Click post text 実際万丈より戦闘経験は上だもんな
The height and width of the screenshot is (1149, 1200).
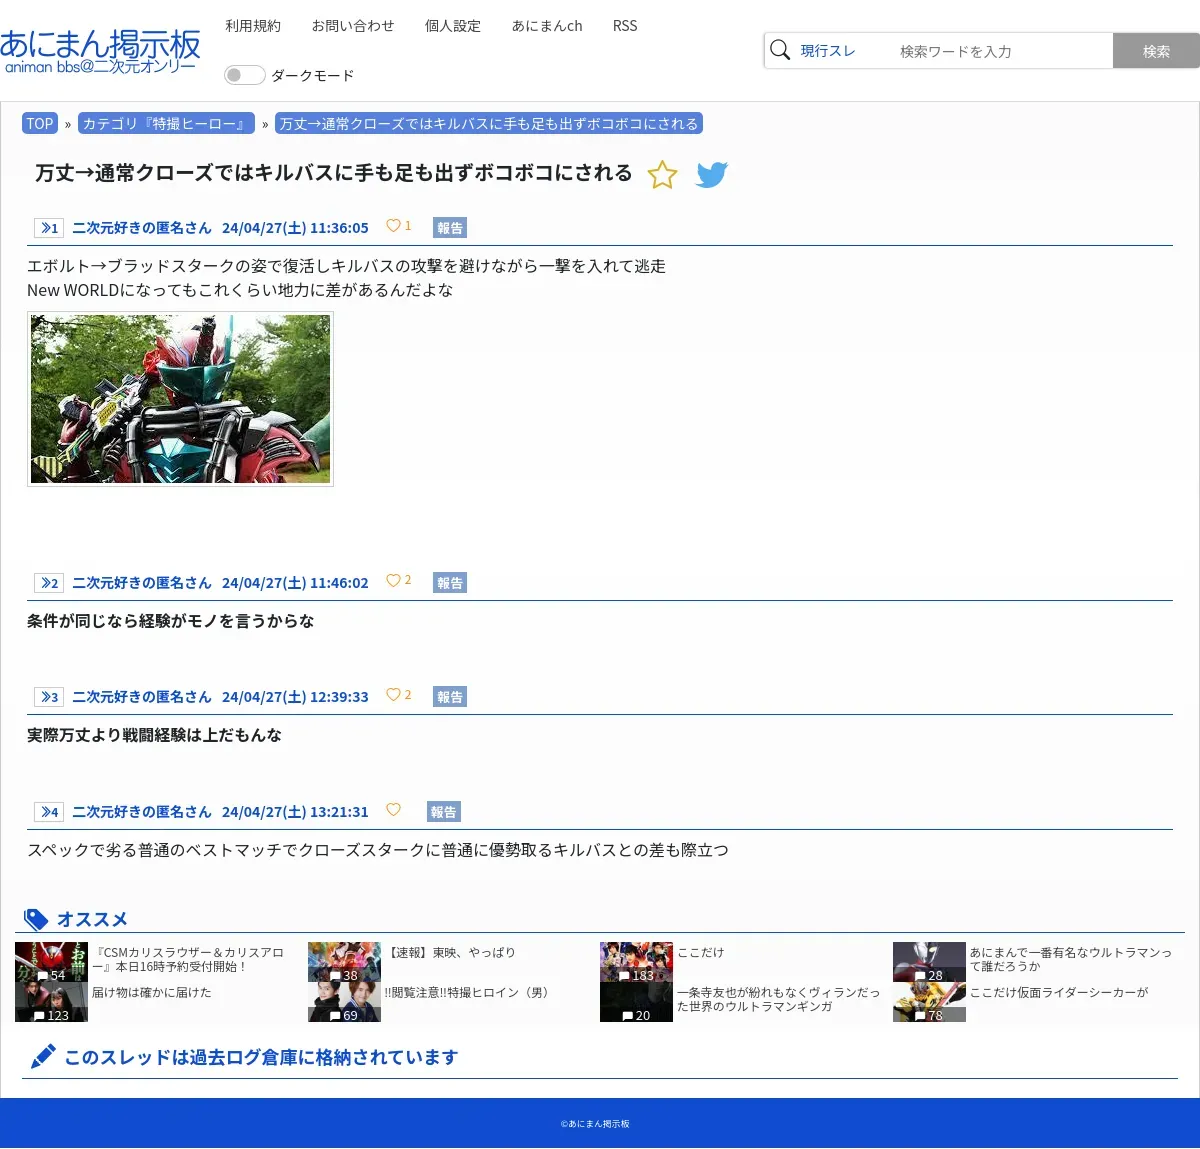click(x=154, y=735)
